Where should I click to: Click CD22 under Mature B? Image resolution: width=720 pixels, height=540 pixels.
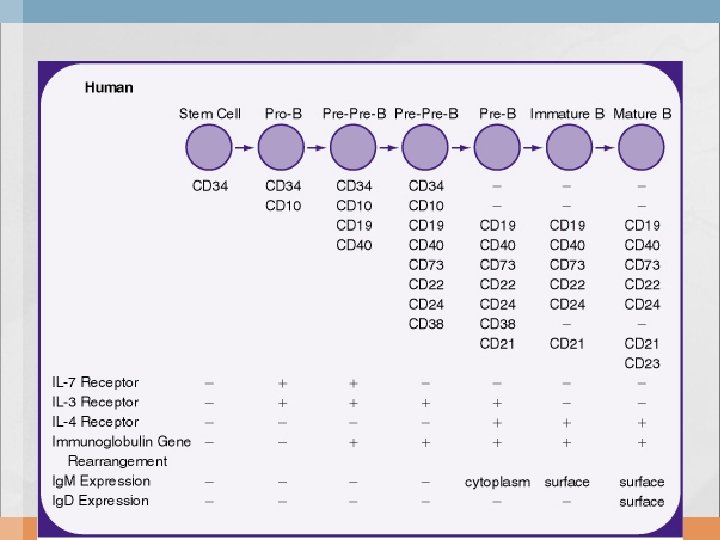(642, 285)
